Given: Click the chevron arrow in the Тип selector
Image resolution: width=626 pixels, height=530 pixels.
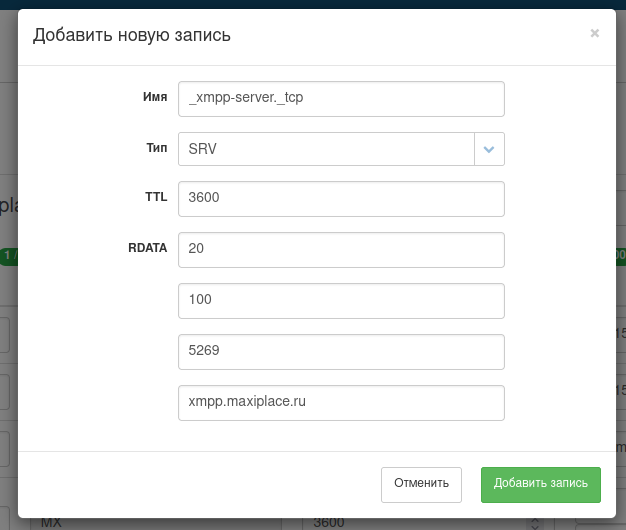Looking at the screenshot, I should pyautogui.click(x=489, y=149).
